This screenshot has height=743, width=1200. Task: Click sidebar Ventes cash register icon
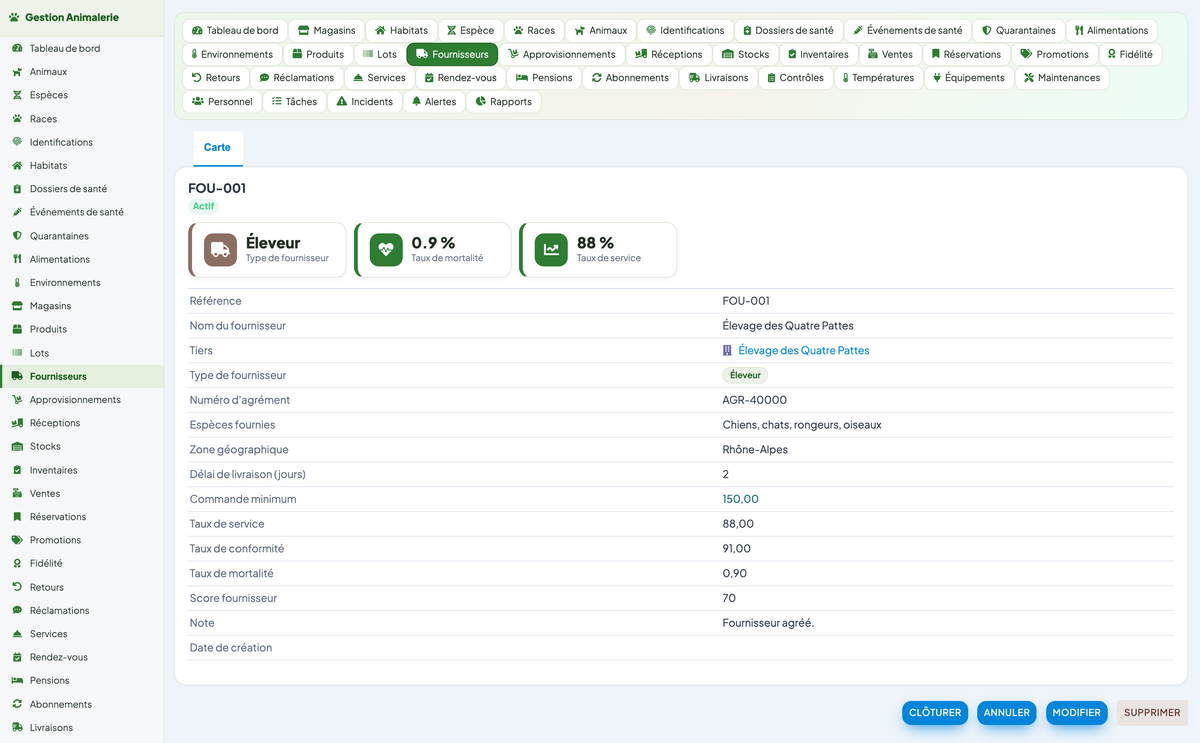pos(17,493)
